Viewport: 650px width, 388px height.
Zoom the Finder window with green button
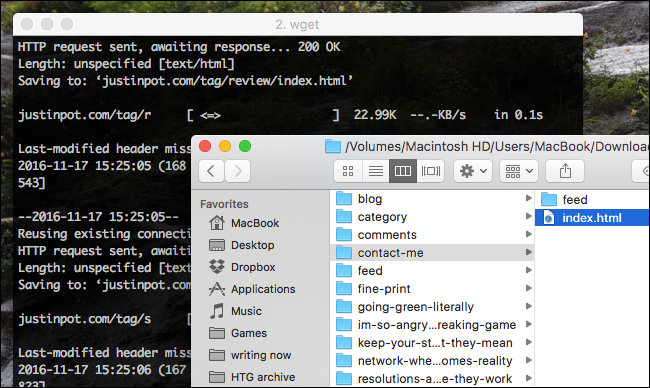click(245, 146)
